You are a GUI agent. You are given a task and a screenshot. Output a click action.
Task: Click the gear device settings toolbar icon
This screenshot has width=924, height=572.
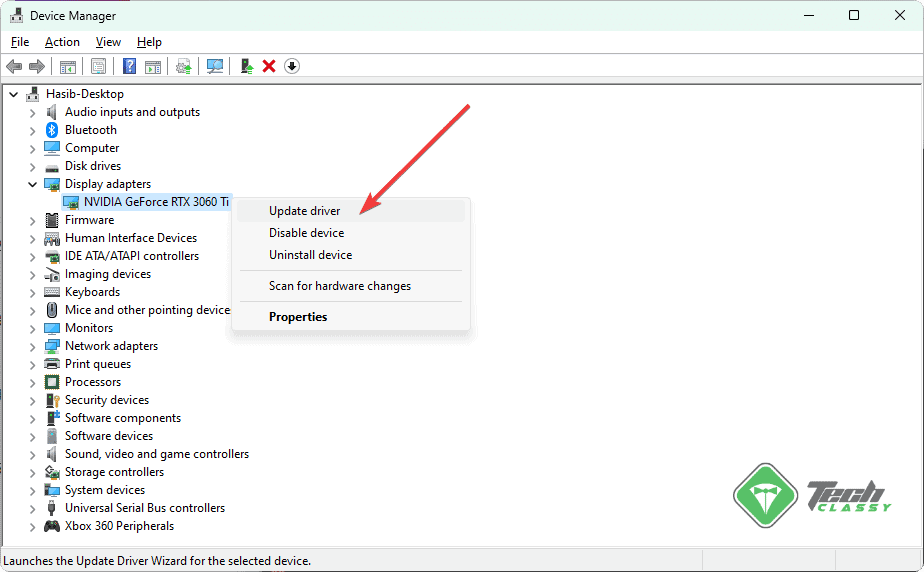(184, 66)
